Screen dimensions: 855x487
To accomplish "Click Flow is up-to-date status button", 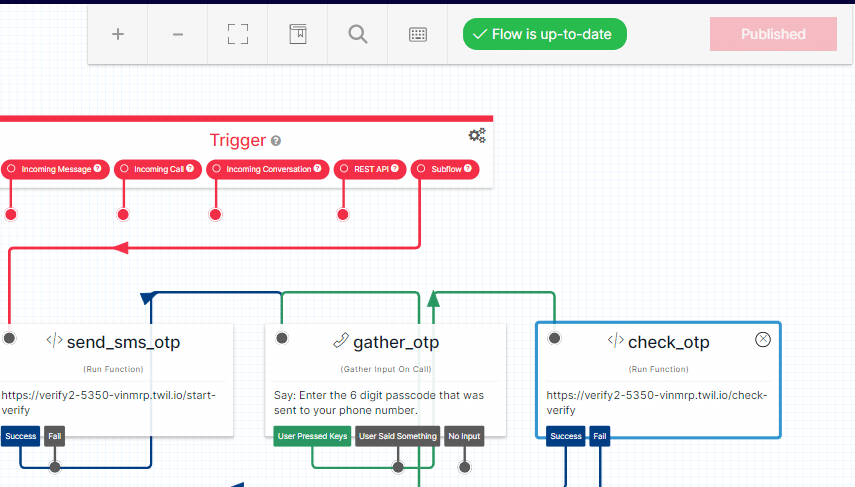I will [x=545, y=34].
